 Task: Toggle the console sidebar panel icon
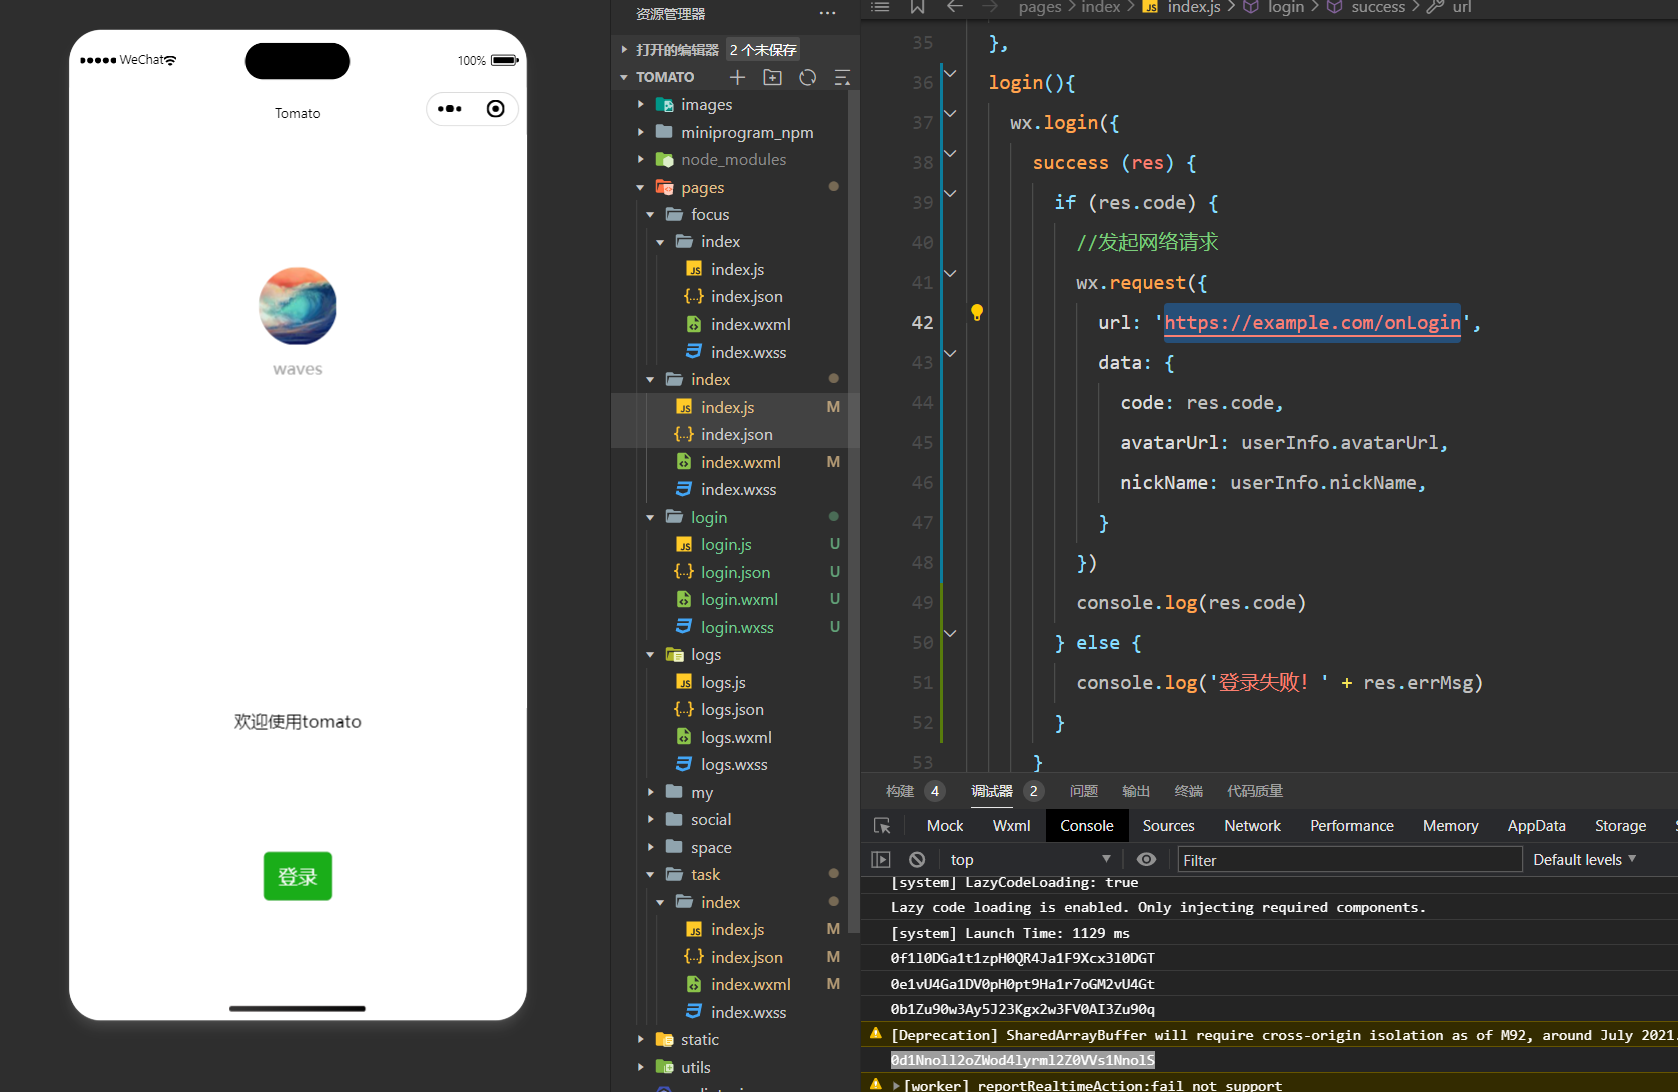click(881, 860)
